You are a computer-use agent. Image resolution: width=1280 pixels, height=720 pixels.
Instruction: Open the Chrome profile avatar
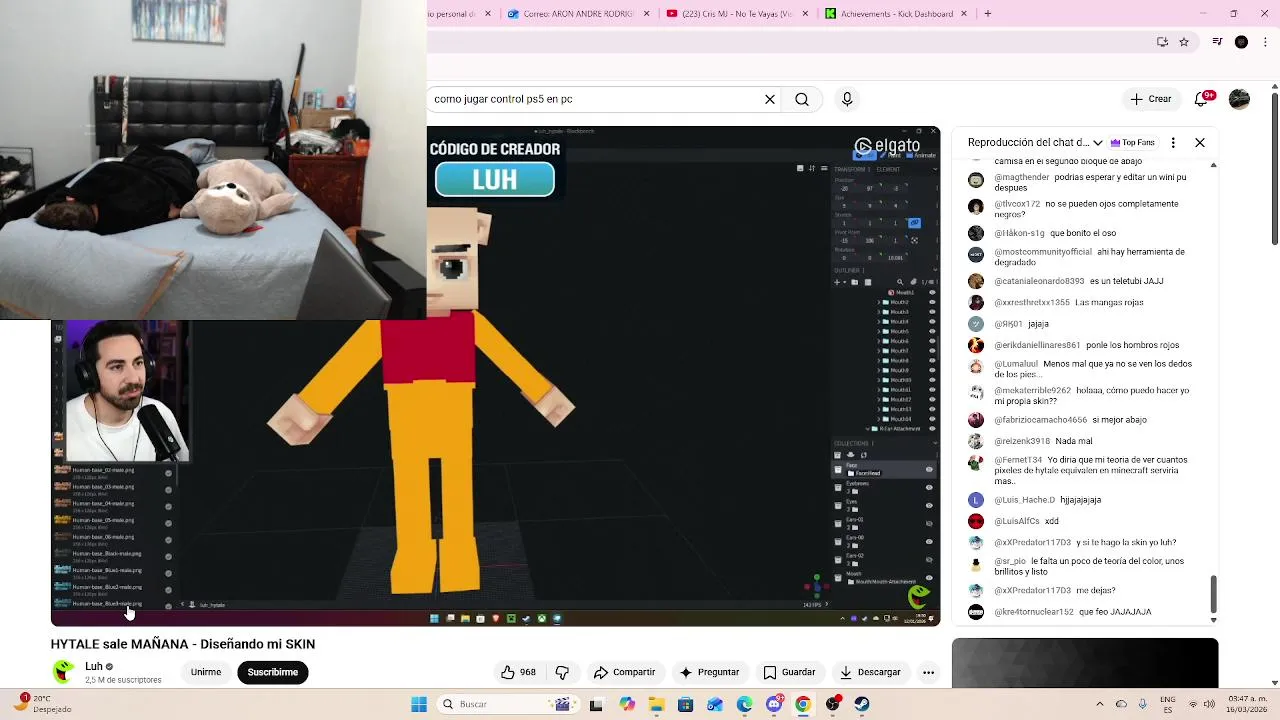coord(1241,42)
